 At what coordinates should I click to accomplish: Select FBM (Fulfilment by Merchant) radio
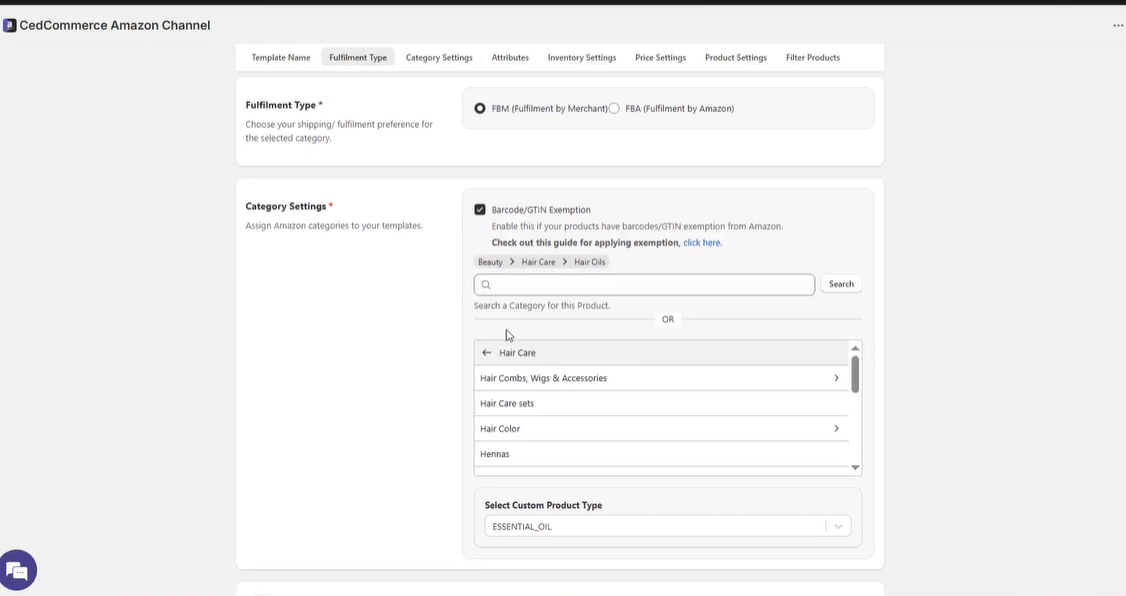point(480,108)
